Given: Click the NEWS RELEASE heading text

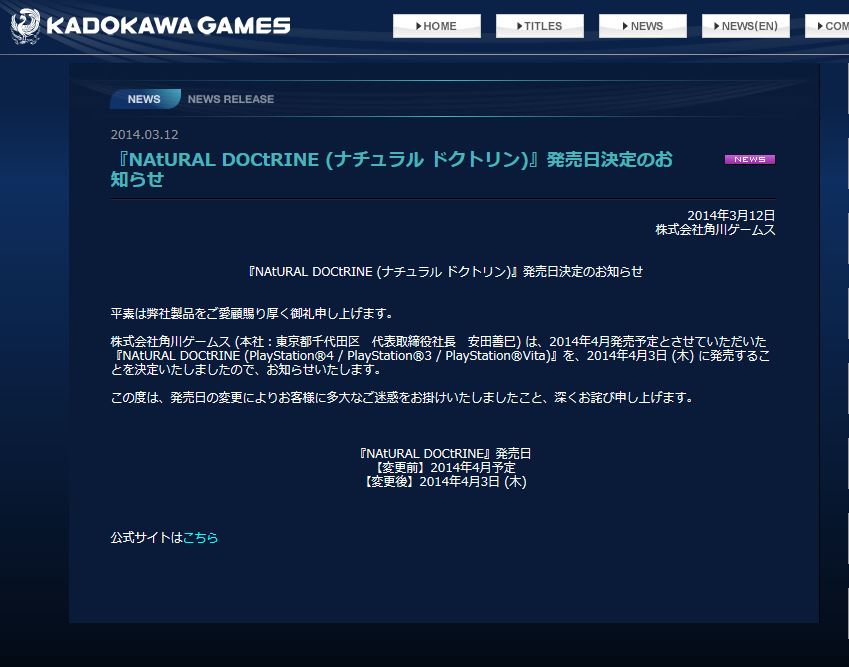Looking at the screenshot, I should click(x=231, y=99).
